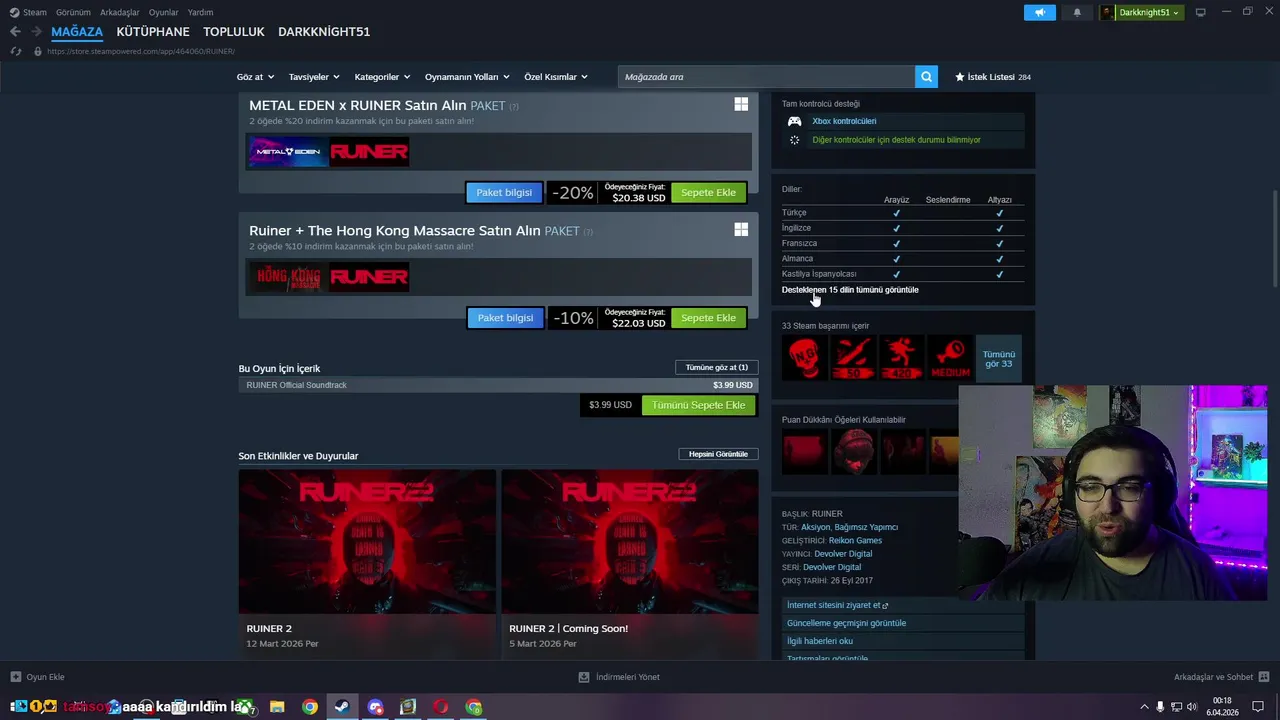
Task: Expand supported 15 languages list
Action: 850,290
